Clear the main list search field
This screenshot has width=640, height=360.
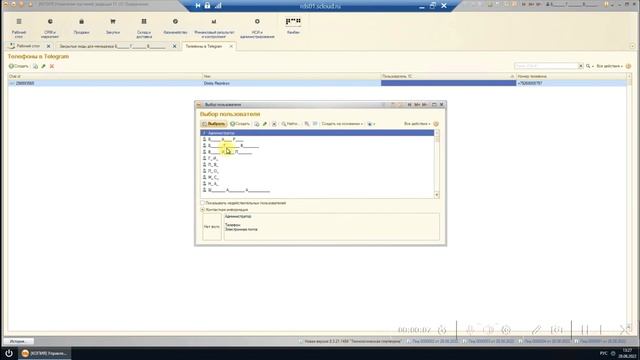[x=581, y=66]
